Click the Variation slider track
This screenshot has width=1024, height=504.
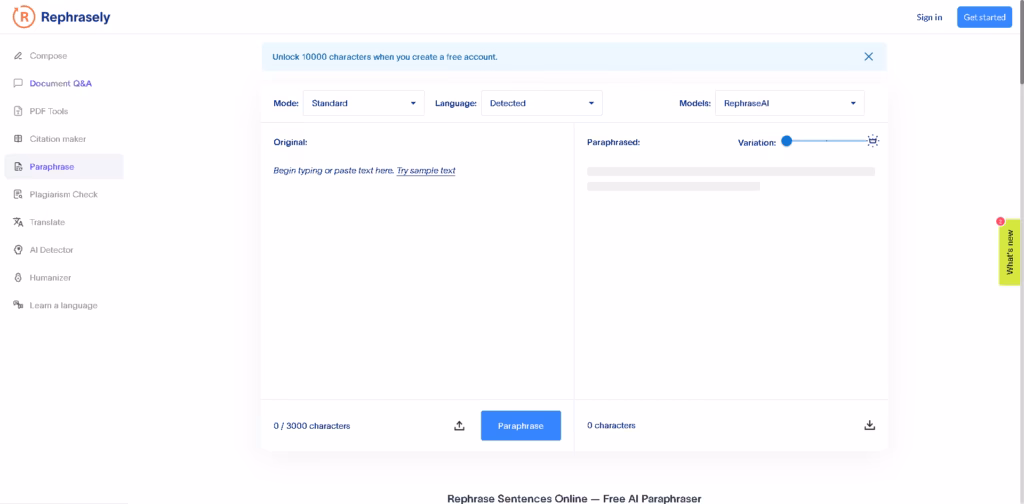pyautogui.click(x=827, y=141)
